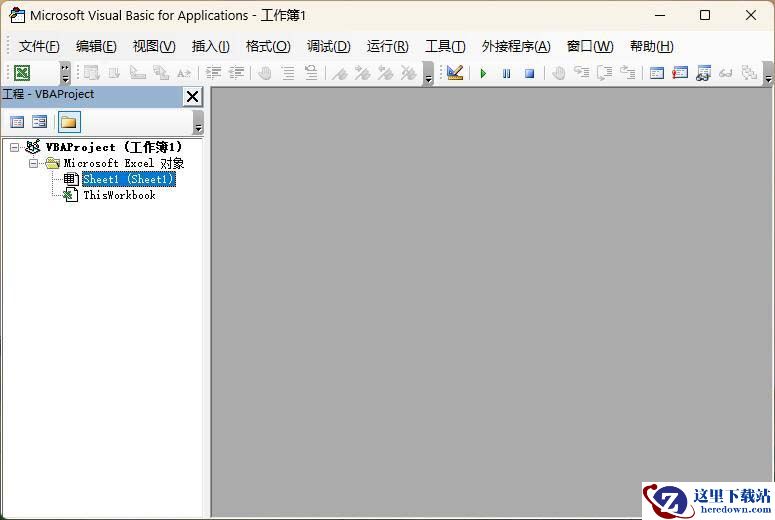
Task: Open the 插入(I) menu
Action: [x=211, y=46]
